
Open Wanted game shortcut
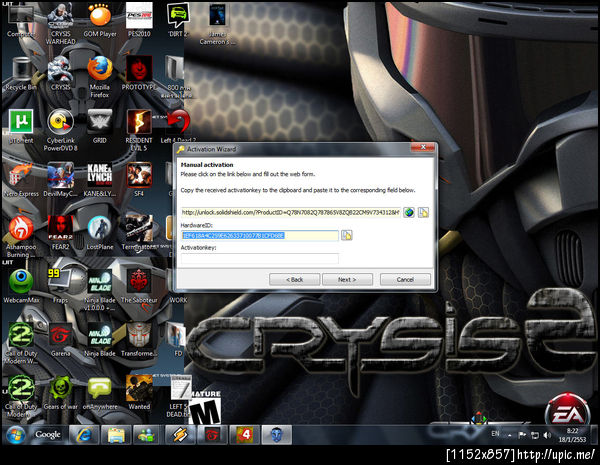point(139,393)
